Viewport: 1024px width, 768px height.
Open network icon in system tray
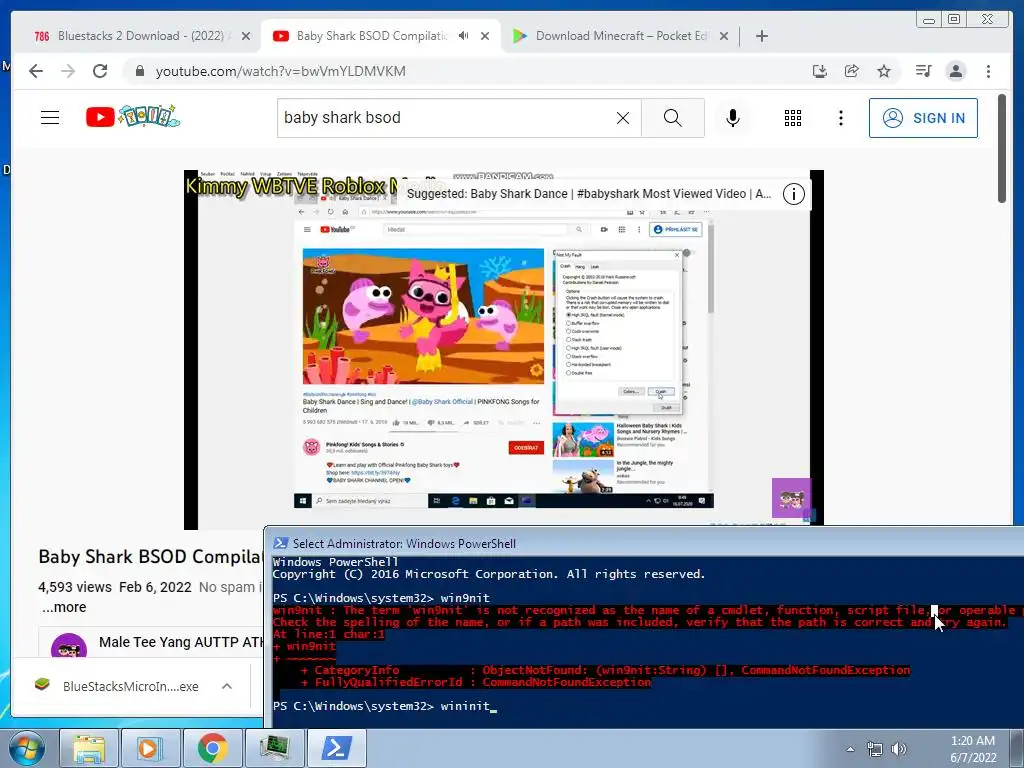874,749
